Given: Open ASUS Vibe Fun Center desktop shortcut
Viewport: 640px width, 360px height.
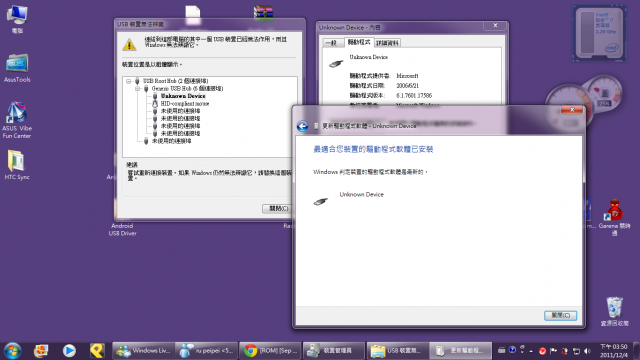Looking at the screenshot, I should [16, 120].
